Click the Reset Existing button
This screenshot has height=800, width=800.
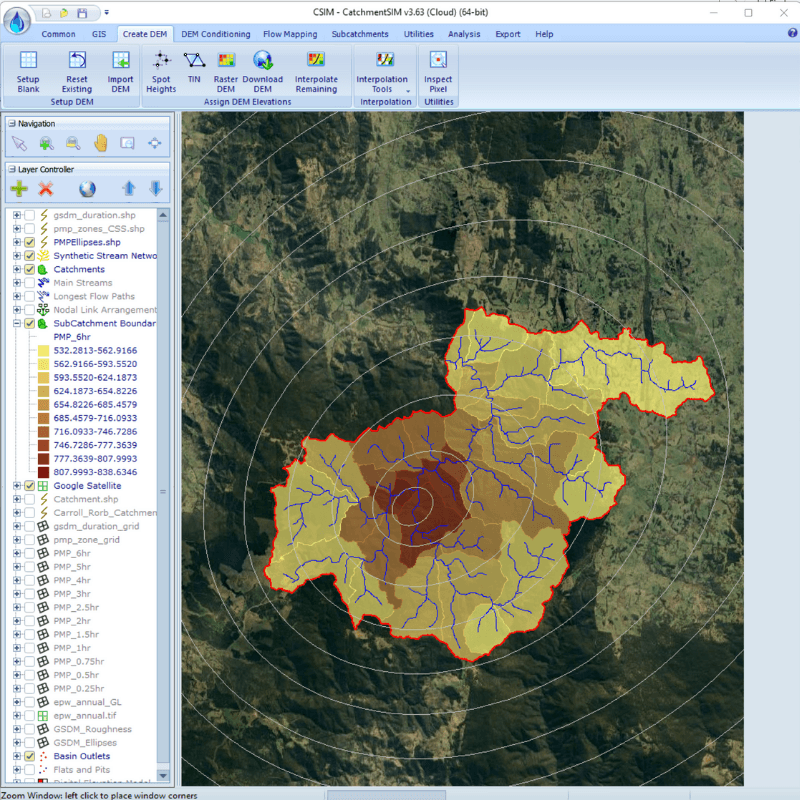76,72
